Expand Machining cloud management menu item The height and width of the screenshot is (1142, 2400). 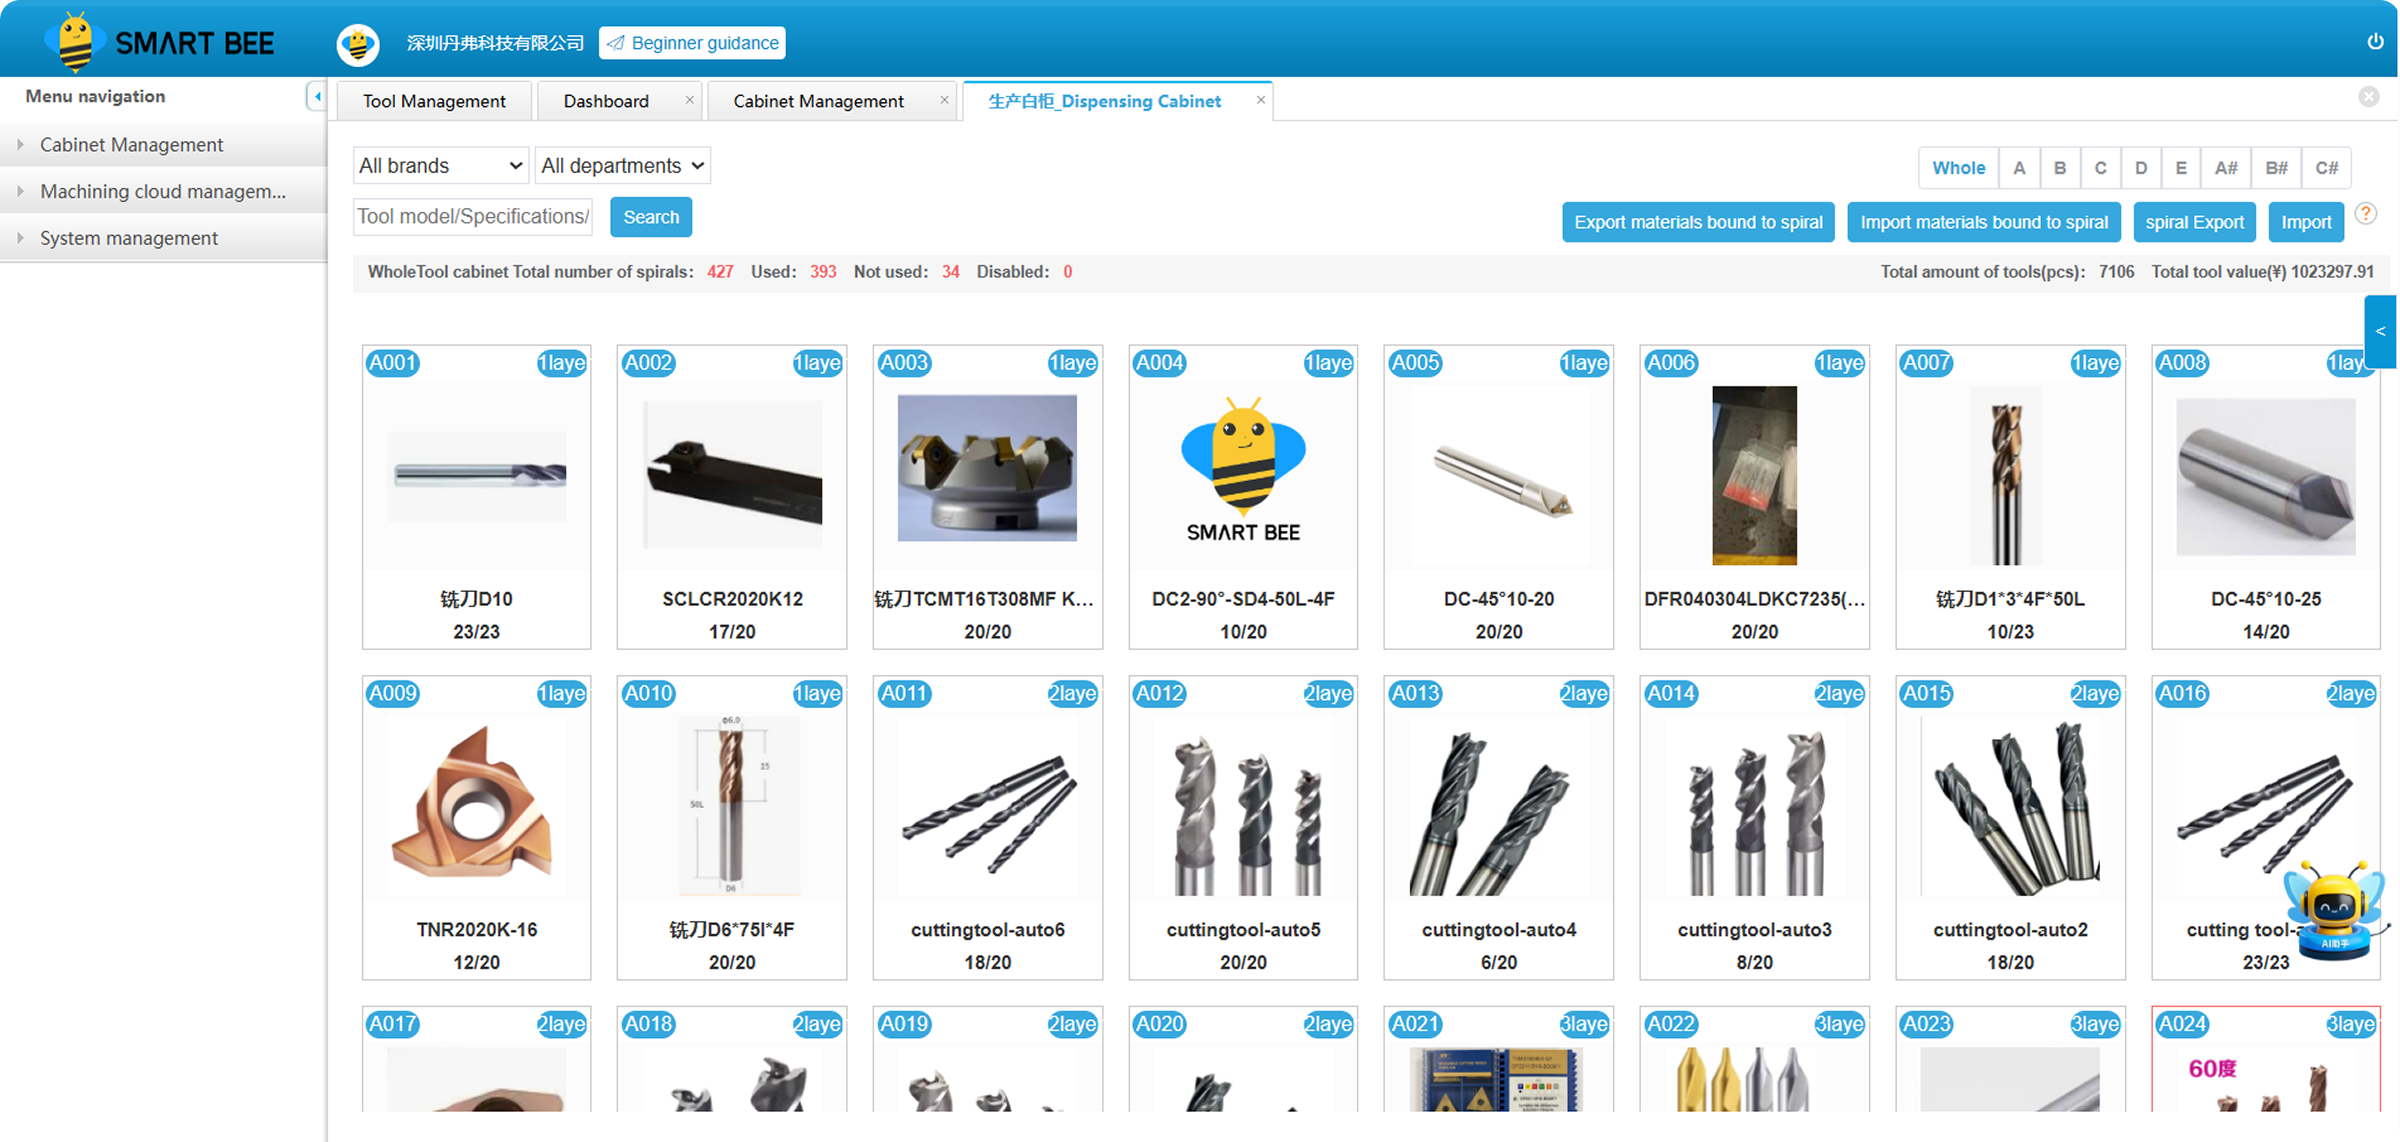tap(163, 191)
